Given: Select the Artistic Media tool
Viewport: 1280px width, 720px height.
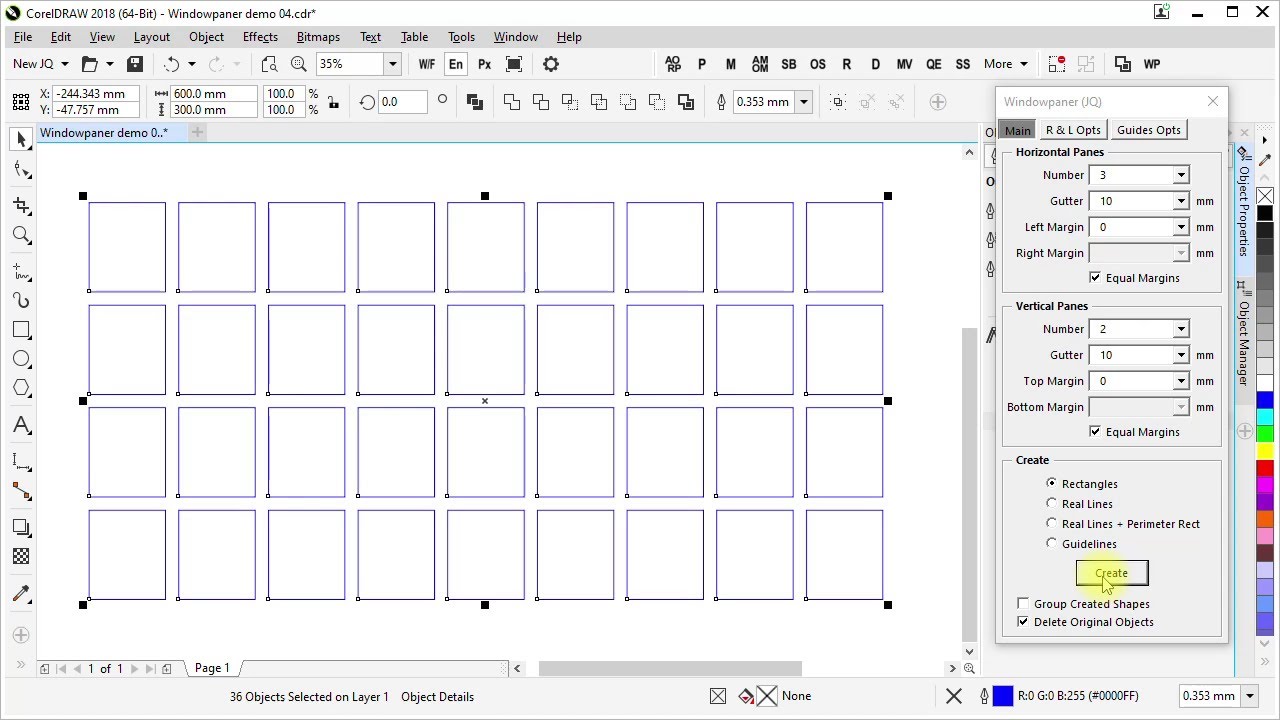Looking at the screenshot, I should tap(21, 300).
